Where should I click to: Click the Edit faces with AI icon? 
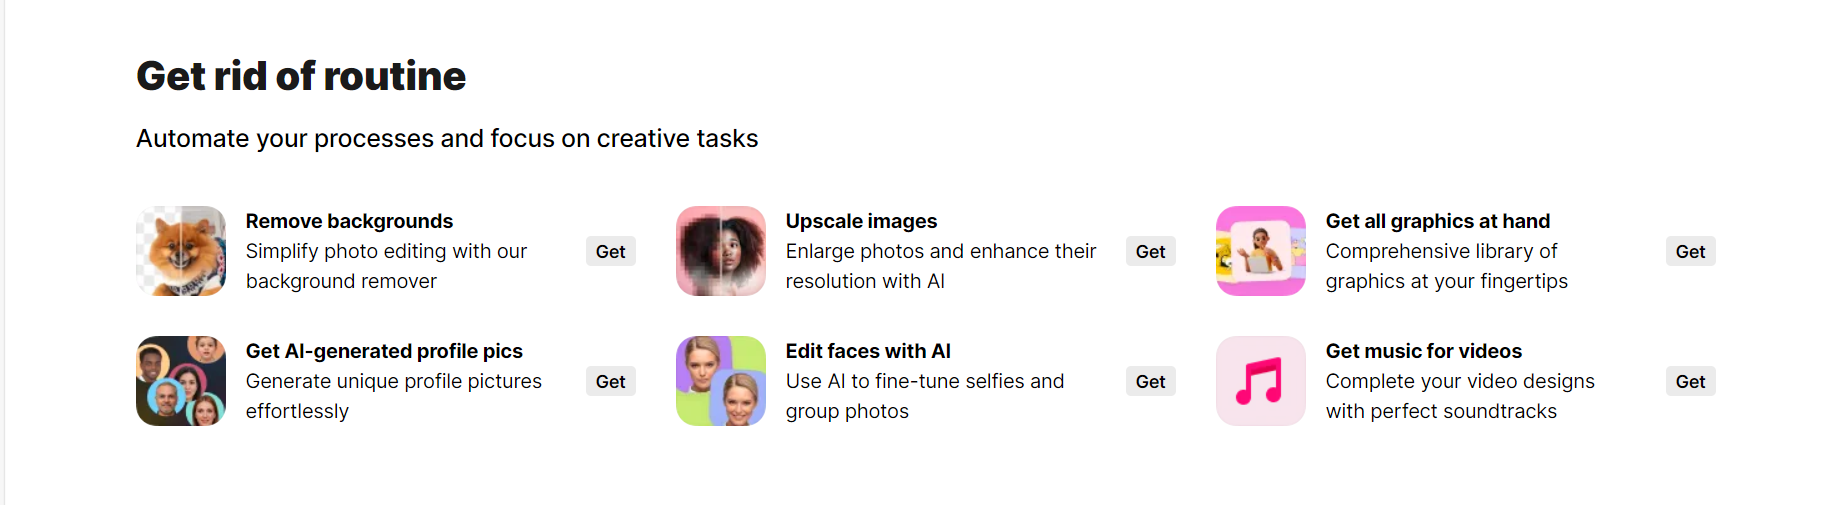coord(721,381)
